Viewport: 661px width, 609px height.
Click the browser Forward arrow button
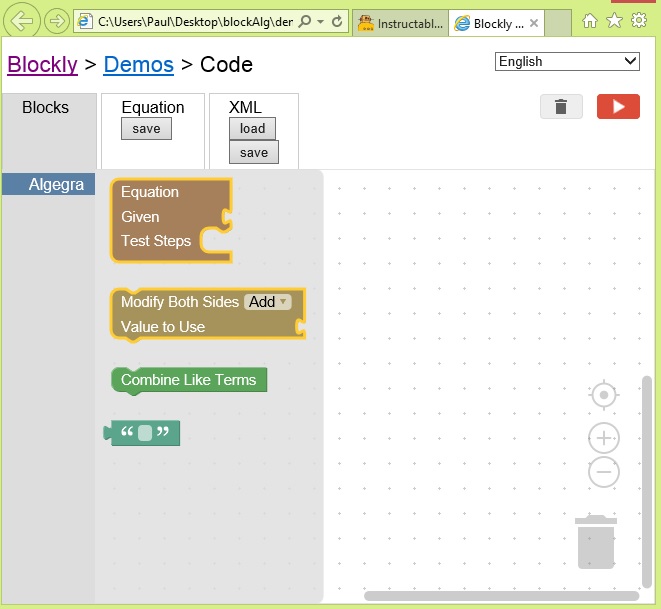56,21
